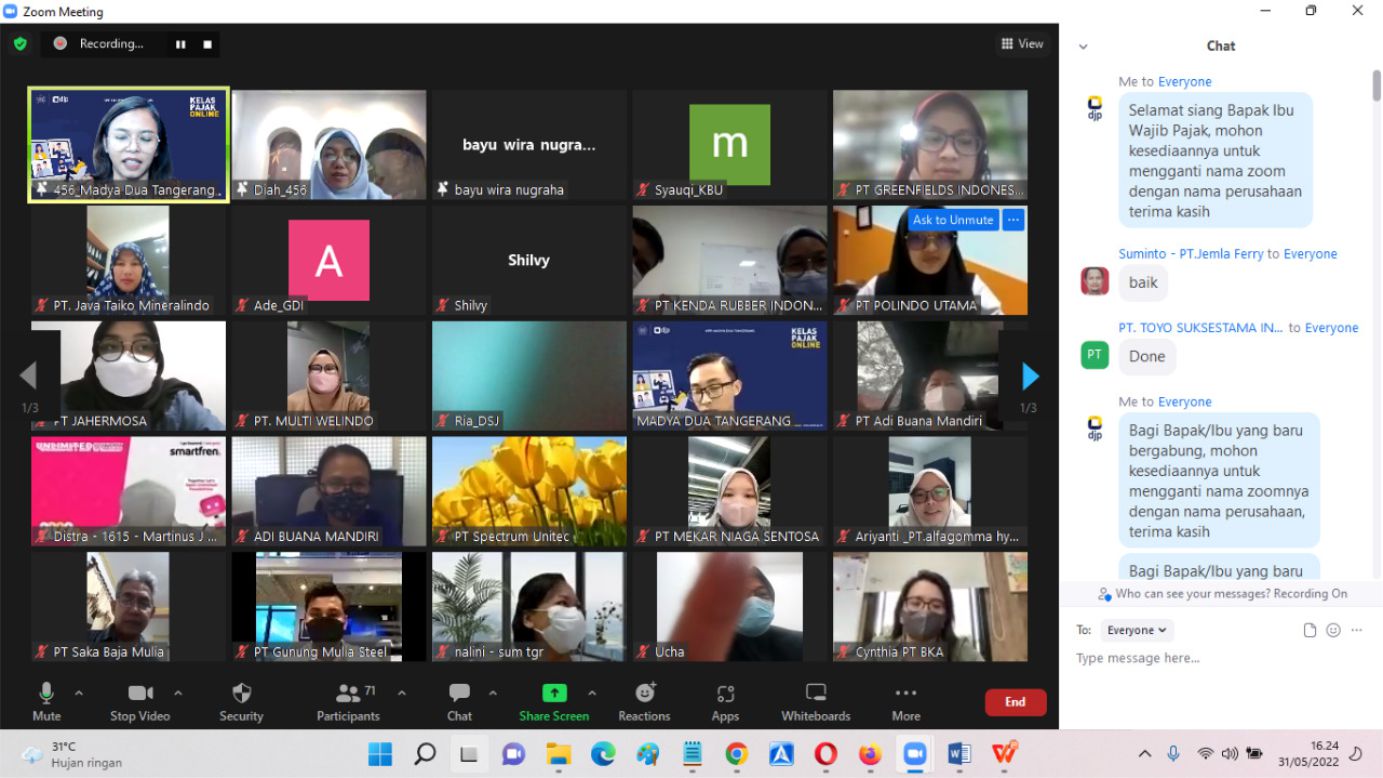Click the red End meeting button

[1015, 702]
